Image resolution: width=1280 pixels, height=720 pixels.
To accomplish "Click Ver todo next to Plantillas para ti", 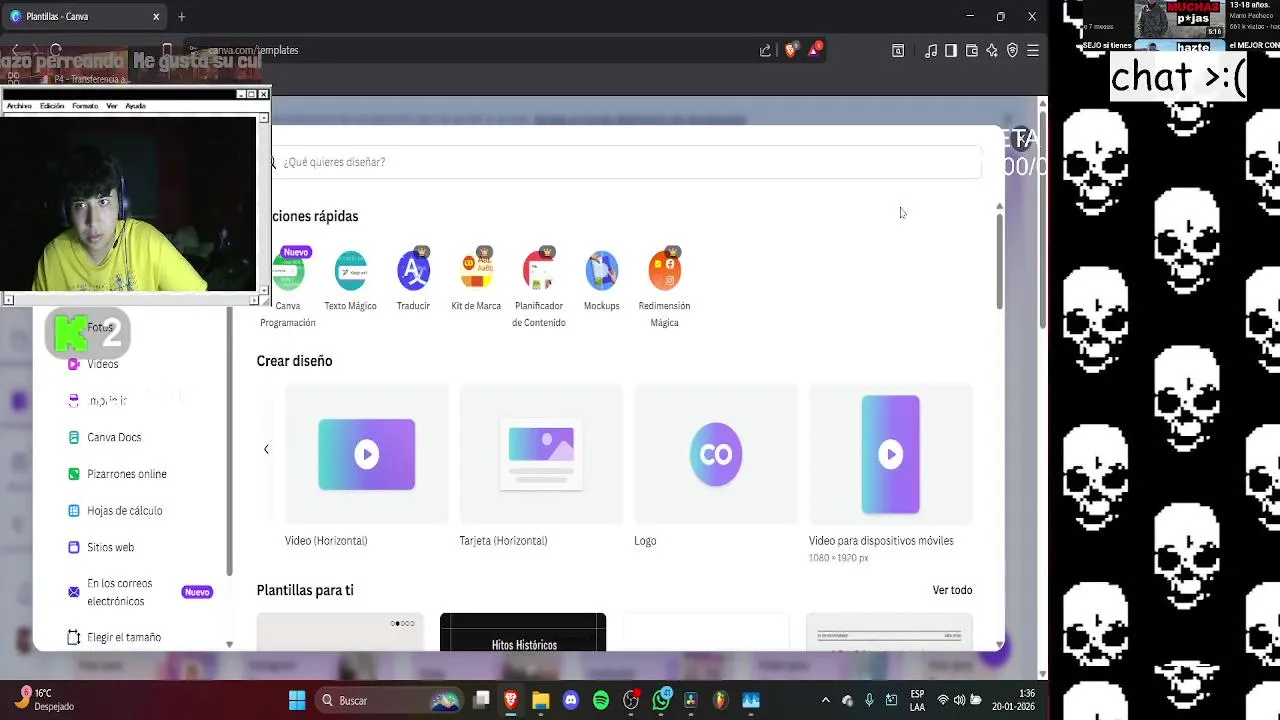I will [952, 590].
